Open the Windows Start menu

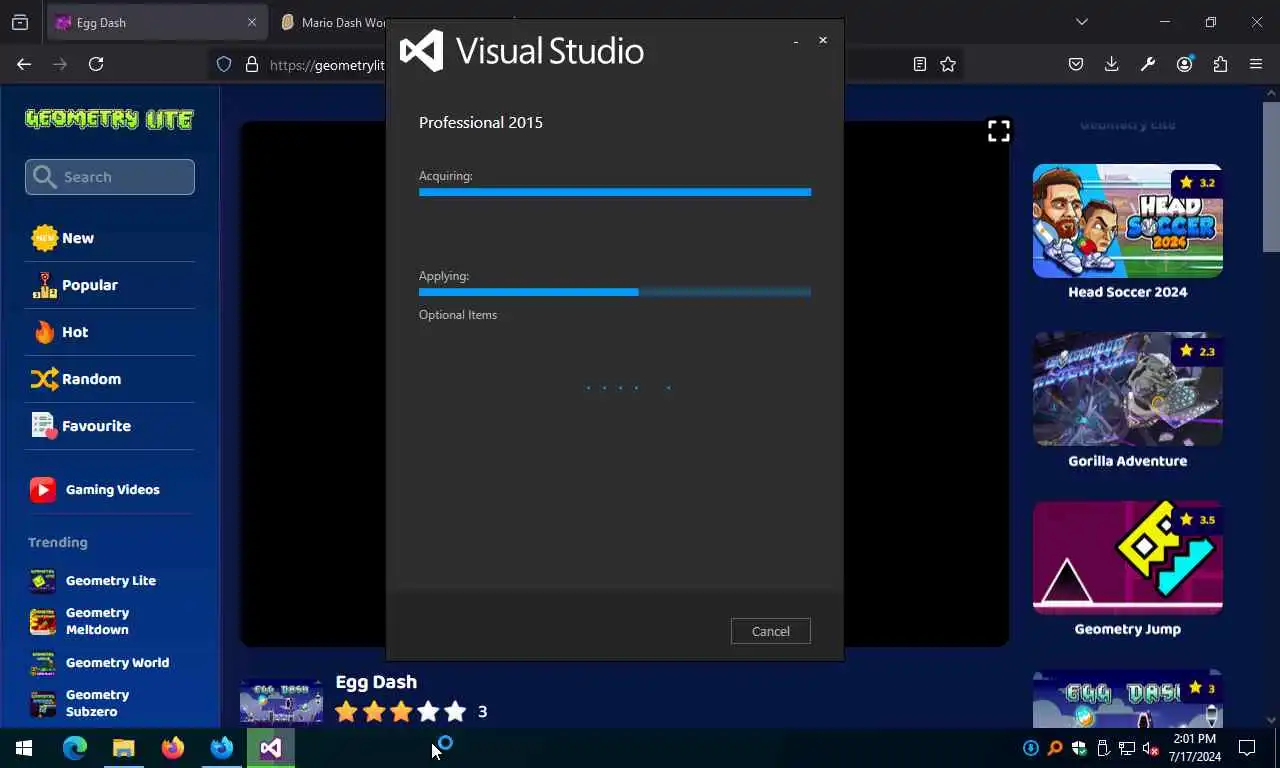point(24,748)
